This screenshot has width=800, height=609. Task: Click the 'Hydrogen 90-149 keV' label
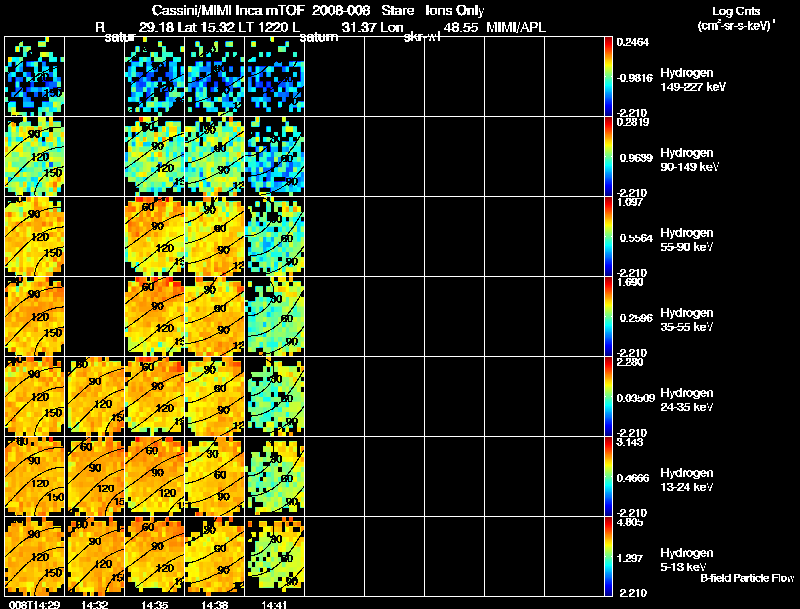pos(689,160)
